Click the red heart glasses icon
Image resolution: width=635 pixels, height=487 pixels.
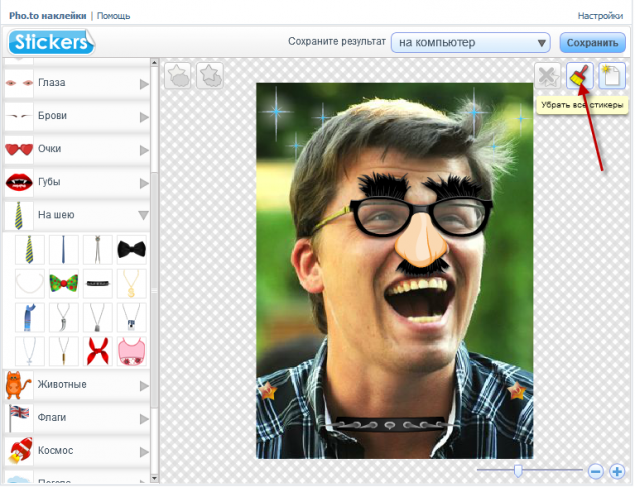tap(19, 149)
